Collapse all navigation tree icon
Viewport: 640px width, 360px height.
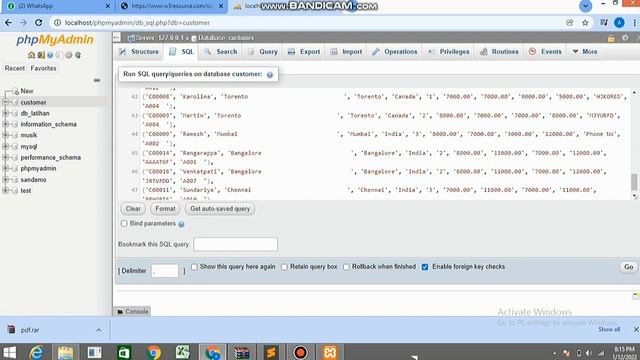[x=97, y=80]
